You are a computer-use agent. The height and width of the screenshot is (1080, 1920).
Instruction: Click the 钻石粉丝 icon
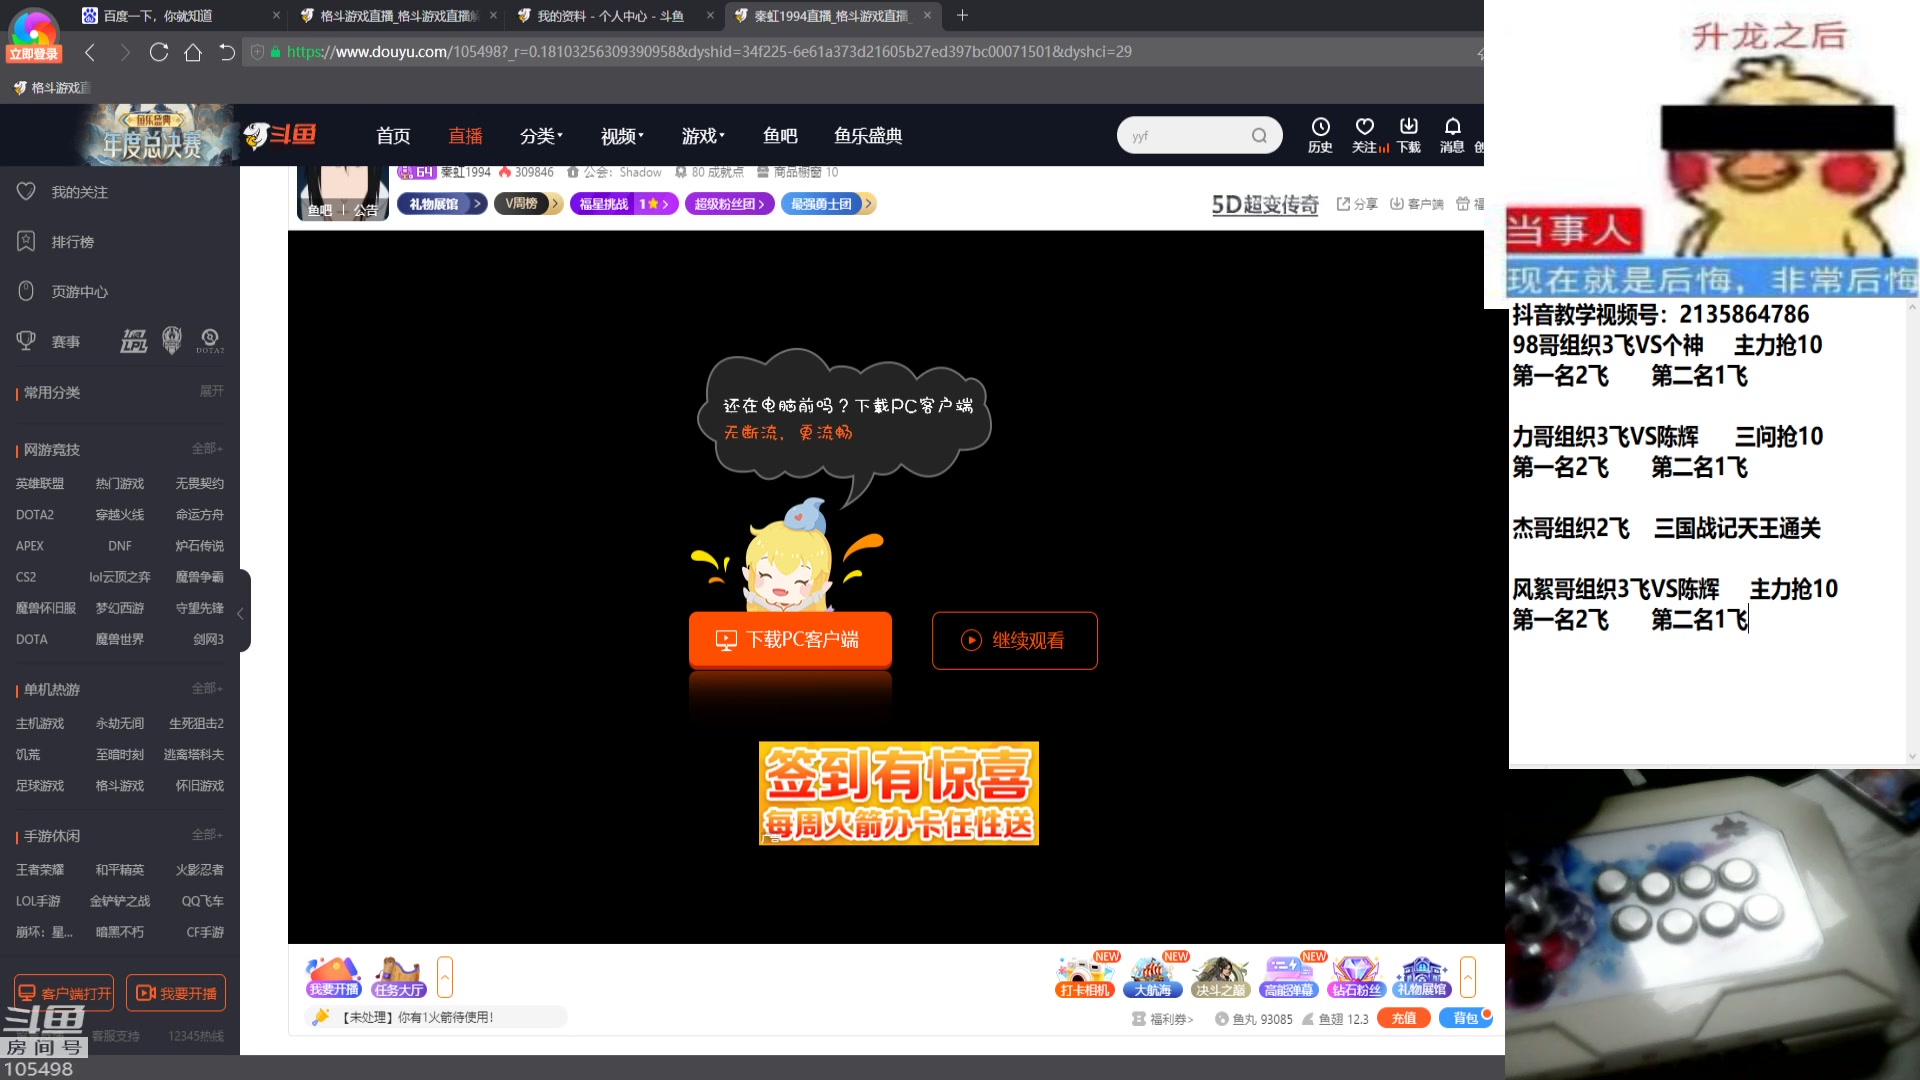tap(1356, 977)
